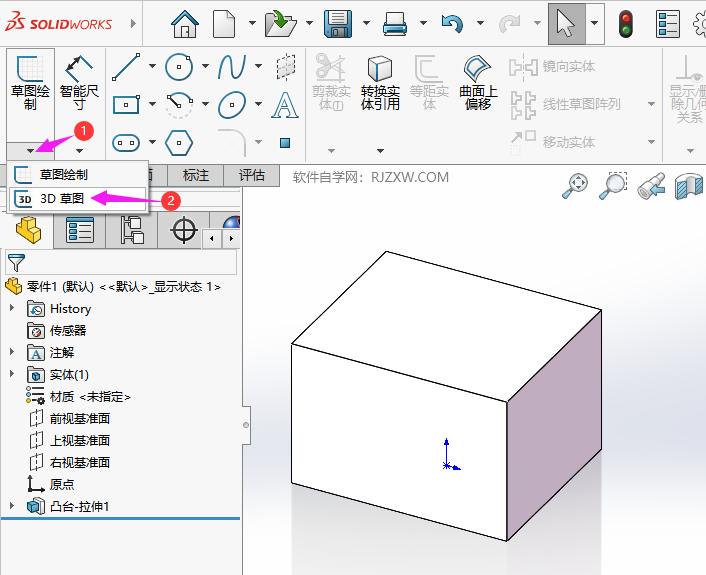Open the Undo history dropdown arrow
This screenshot has height=575, width=706.
tap(480, 23)
